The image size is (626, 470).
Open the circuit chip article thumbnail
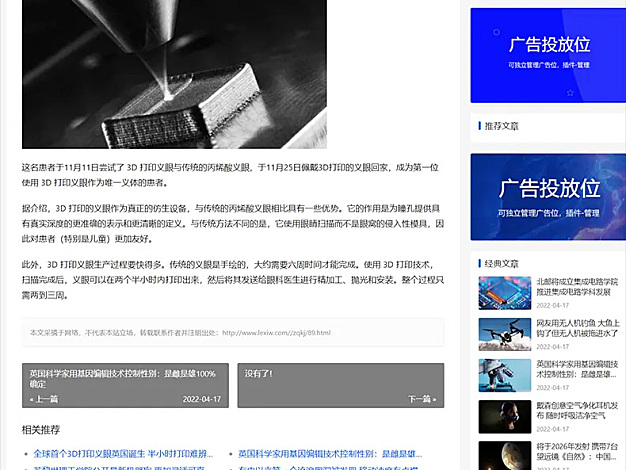(504, 292)
